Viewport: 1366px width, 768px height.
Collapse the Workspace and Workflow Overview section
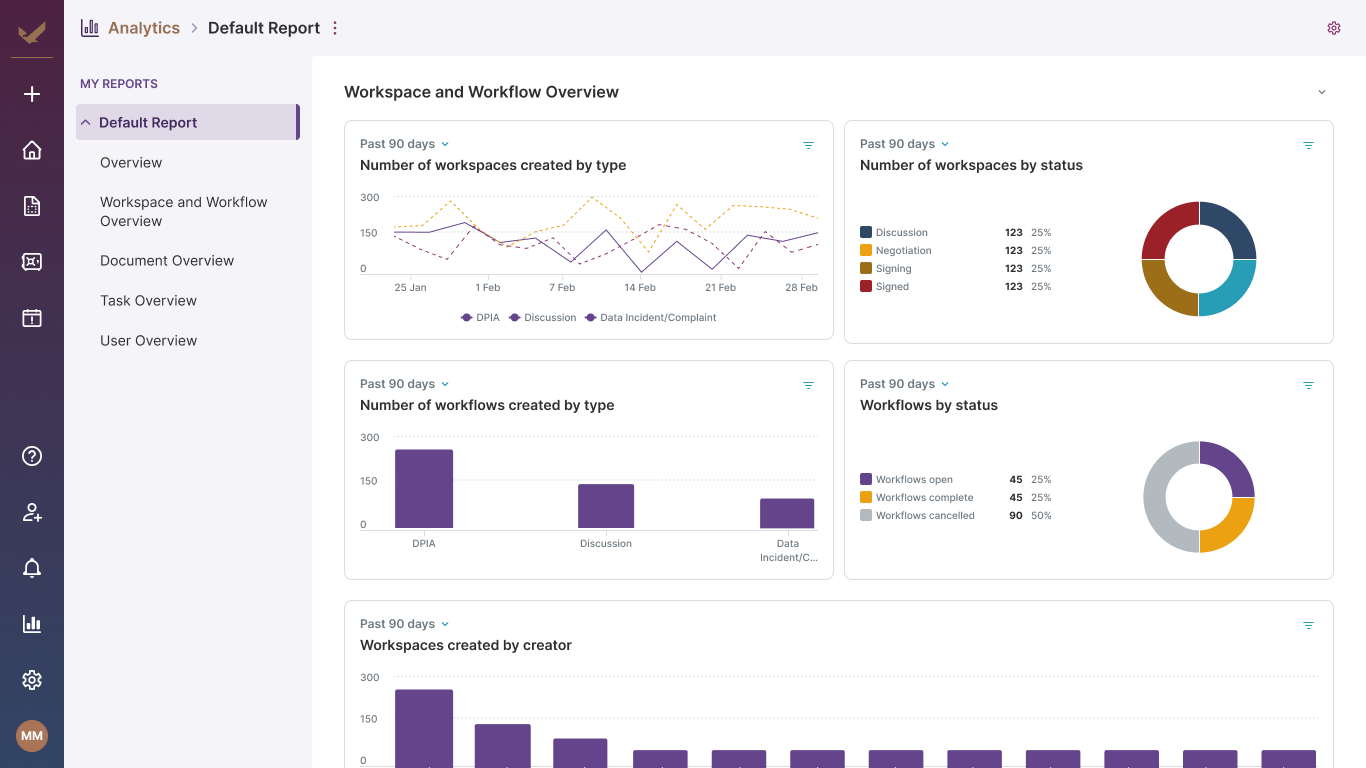1321,92
